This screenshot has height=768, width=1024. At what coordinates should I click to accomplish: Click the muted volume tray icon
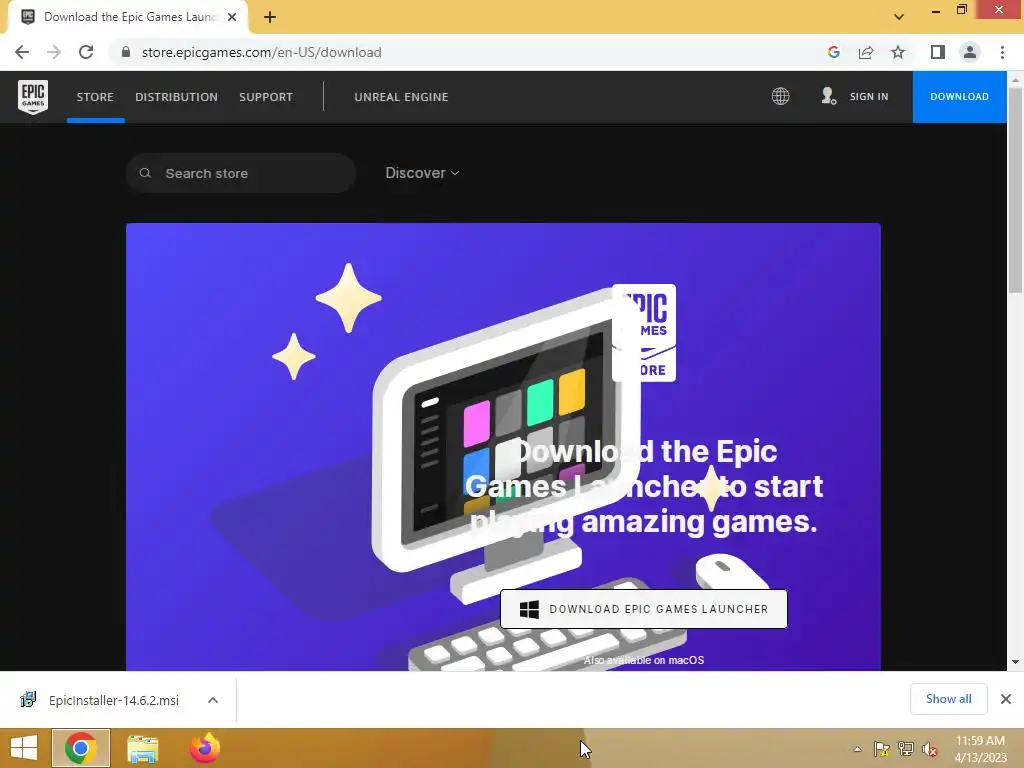[930, 749]
